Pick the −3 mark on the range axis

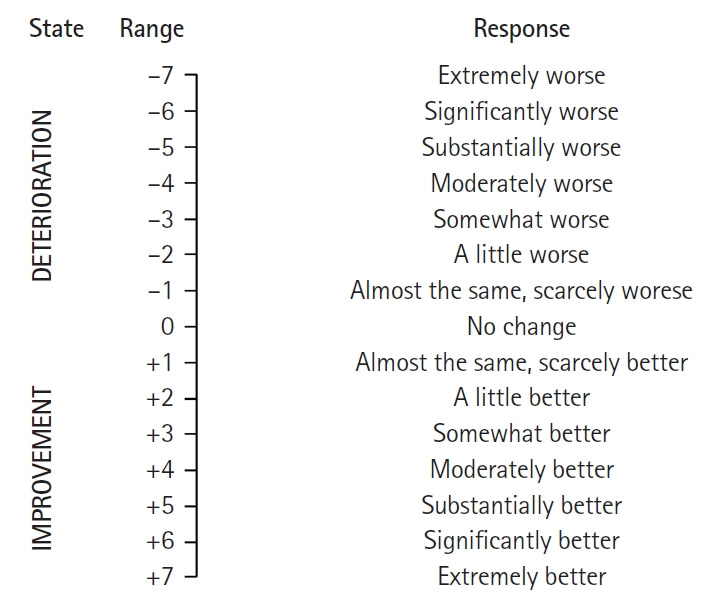(x=160, y=219)
